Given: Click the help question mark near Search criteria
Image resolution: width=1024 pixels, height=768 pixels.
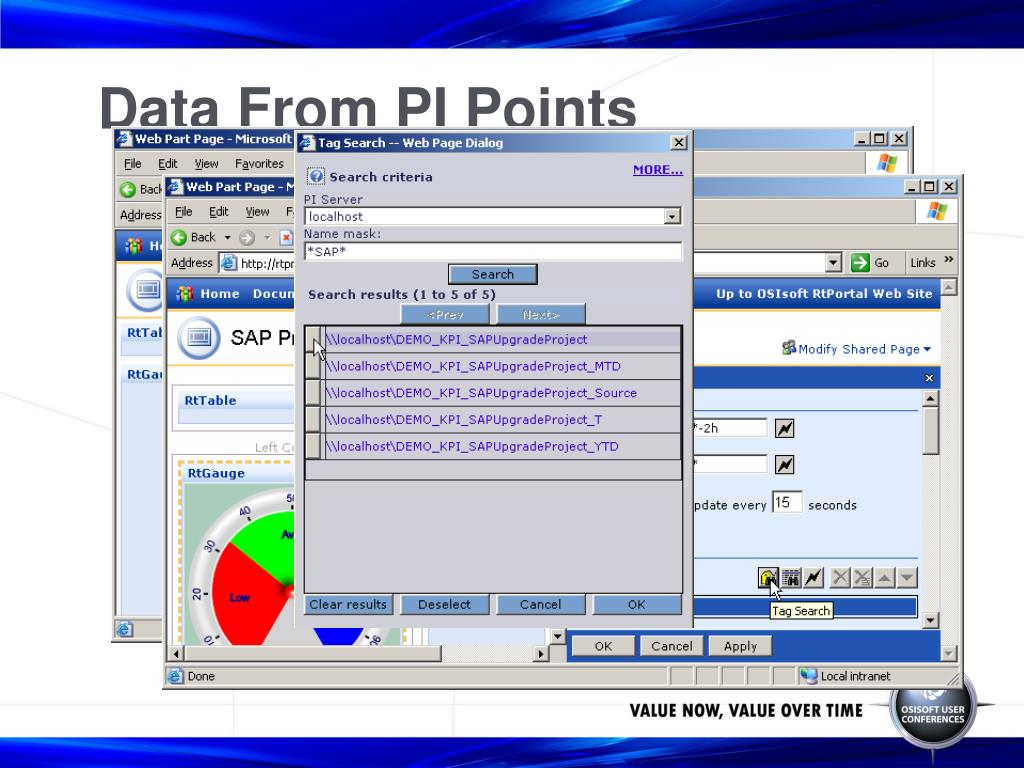Looking at the screenshot, I should click(316, 176).
